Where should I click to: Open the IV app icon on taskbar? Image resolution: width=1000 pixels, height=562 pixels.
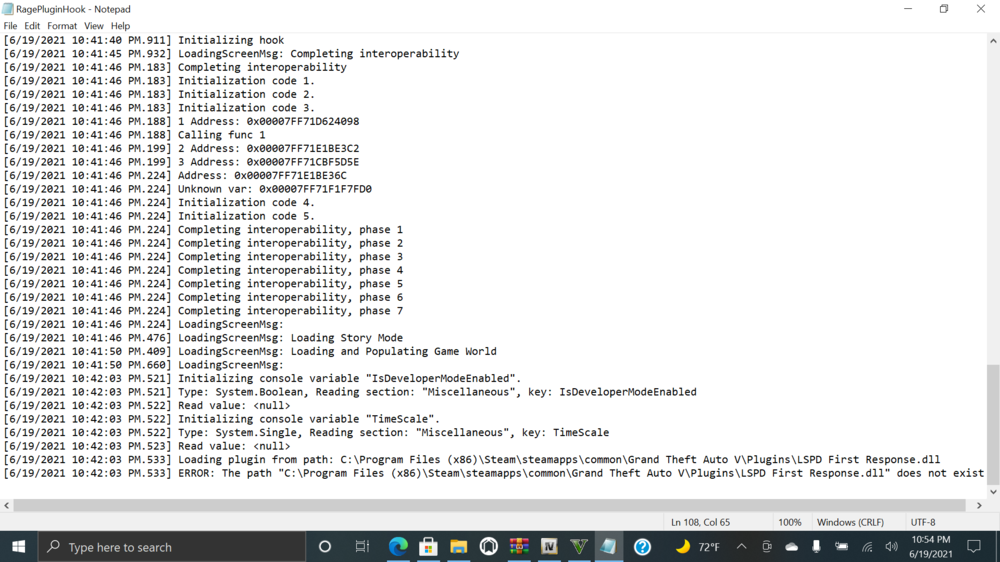[x=549, y=547]
